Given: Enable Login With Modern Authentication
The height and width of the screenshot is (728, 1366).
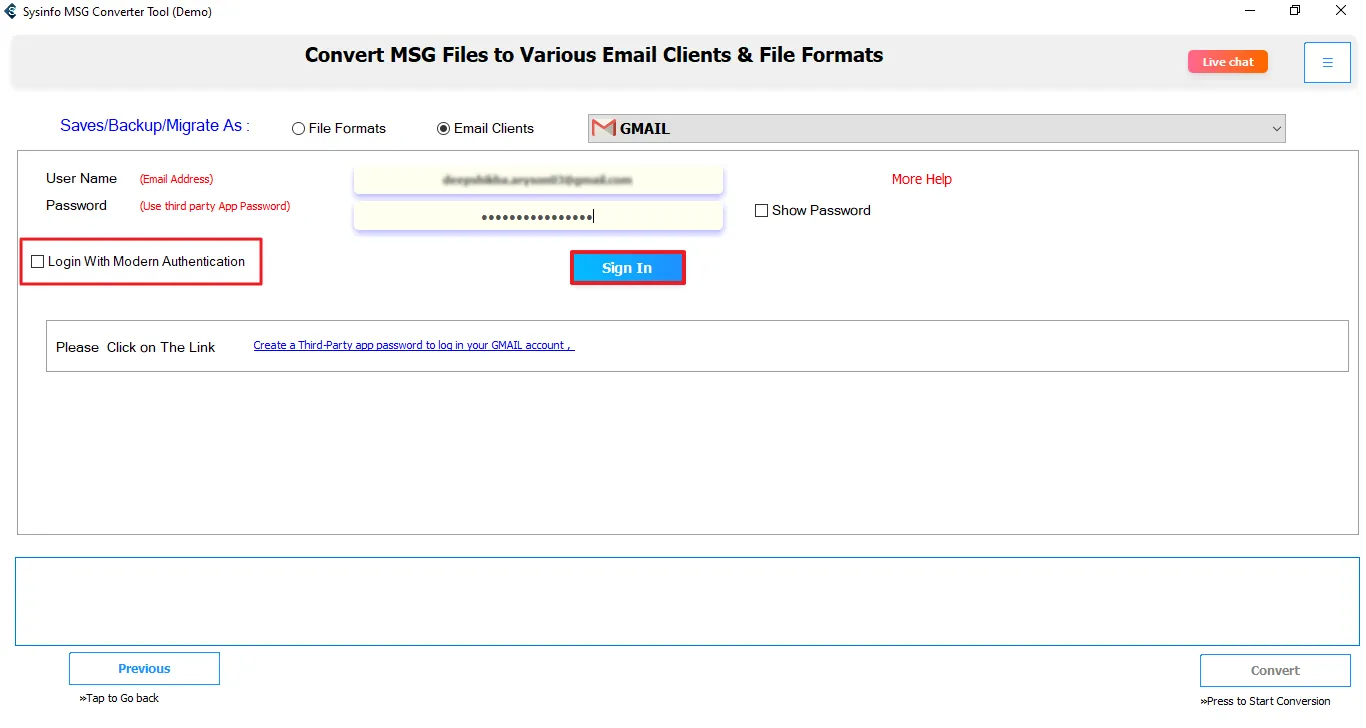Looking at the screenshot, I should click(38, 262).
